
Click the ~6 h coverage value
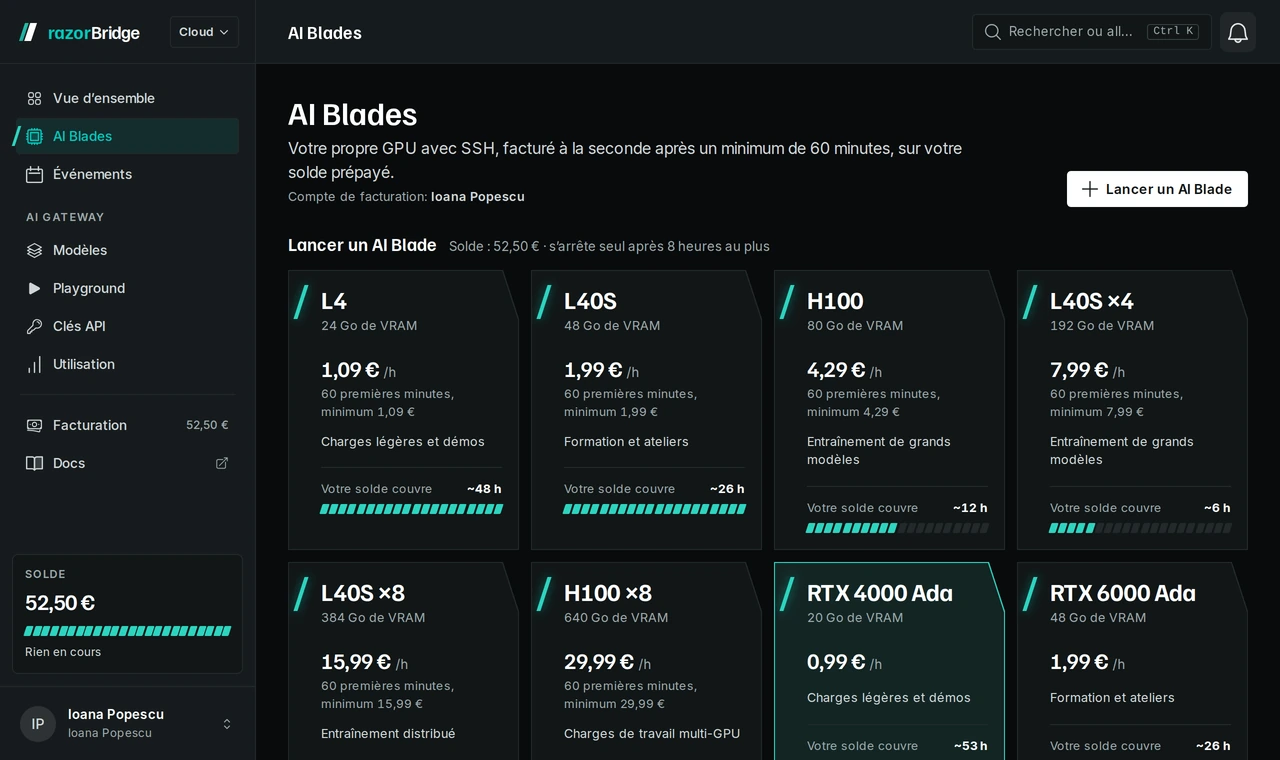pos(1217,508)
